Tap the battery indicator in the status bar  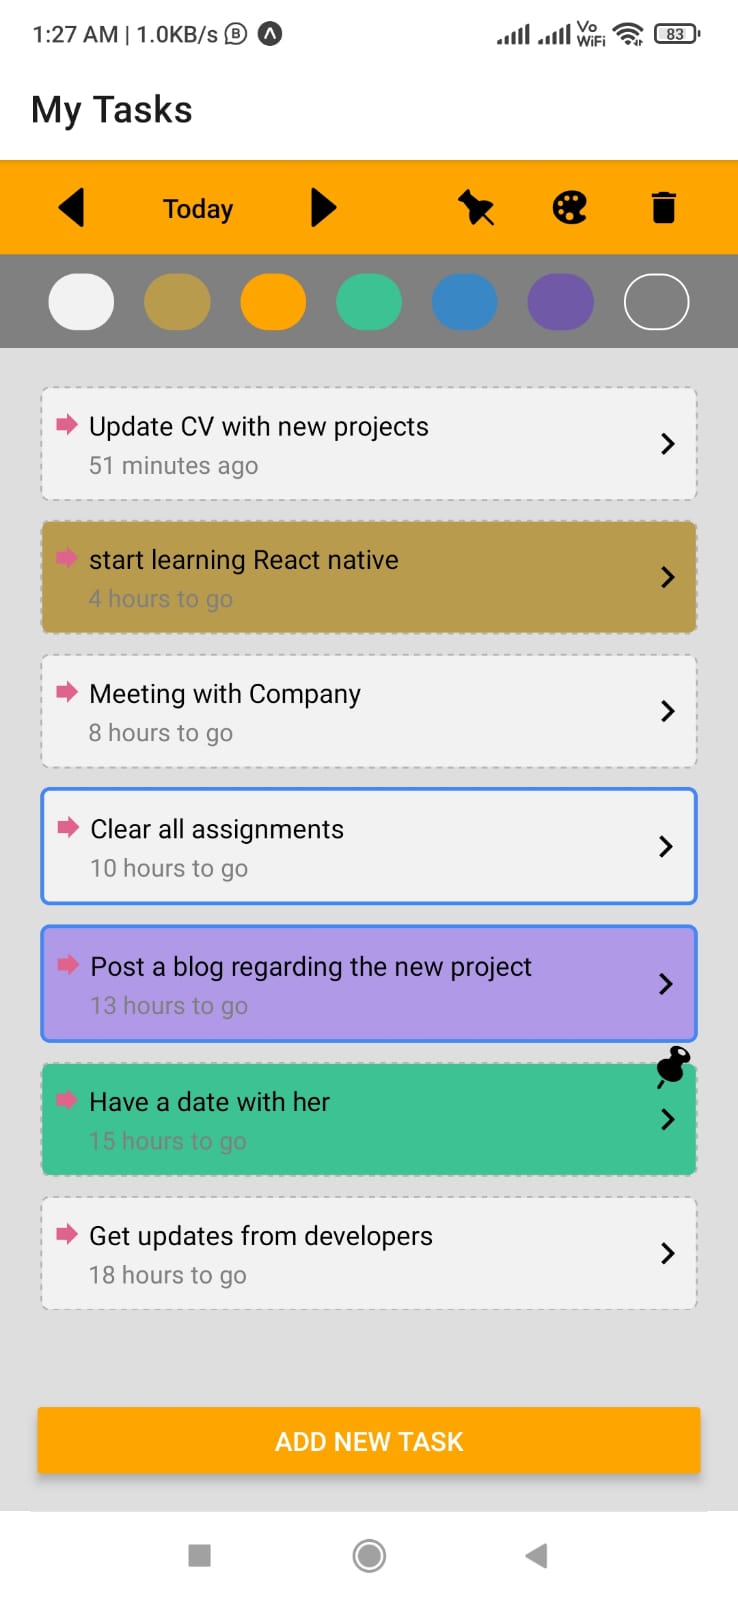pyautogui.click(x=675, y=33)
